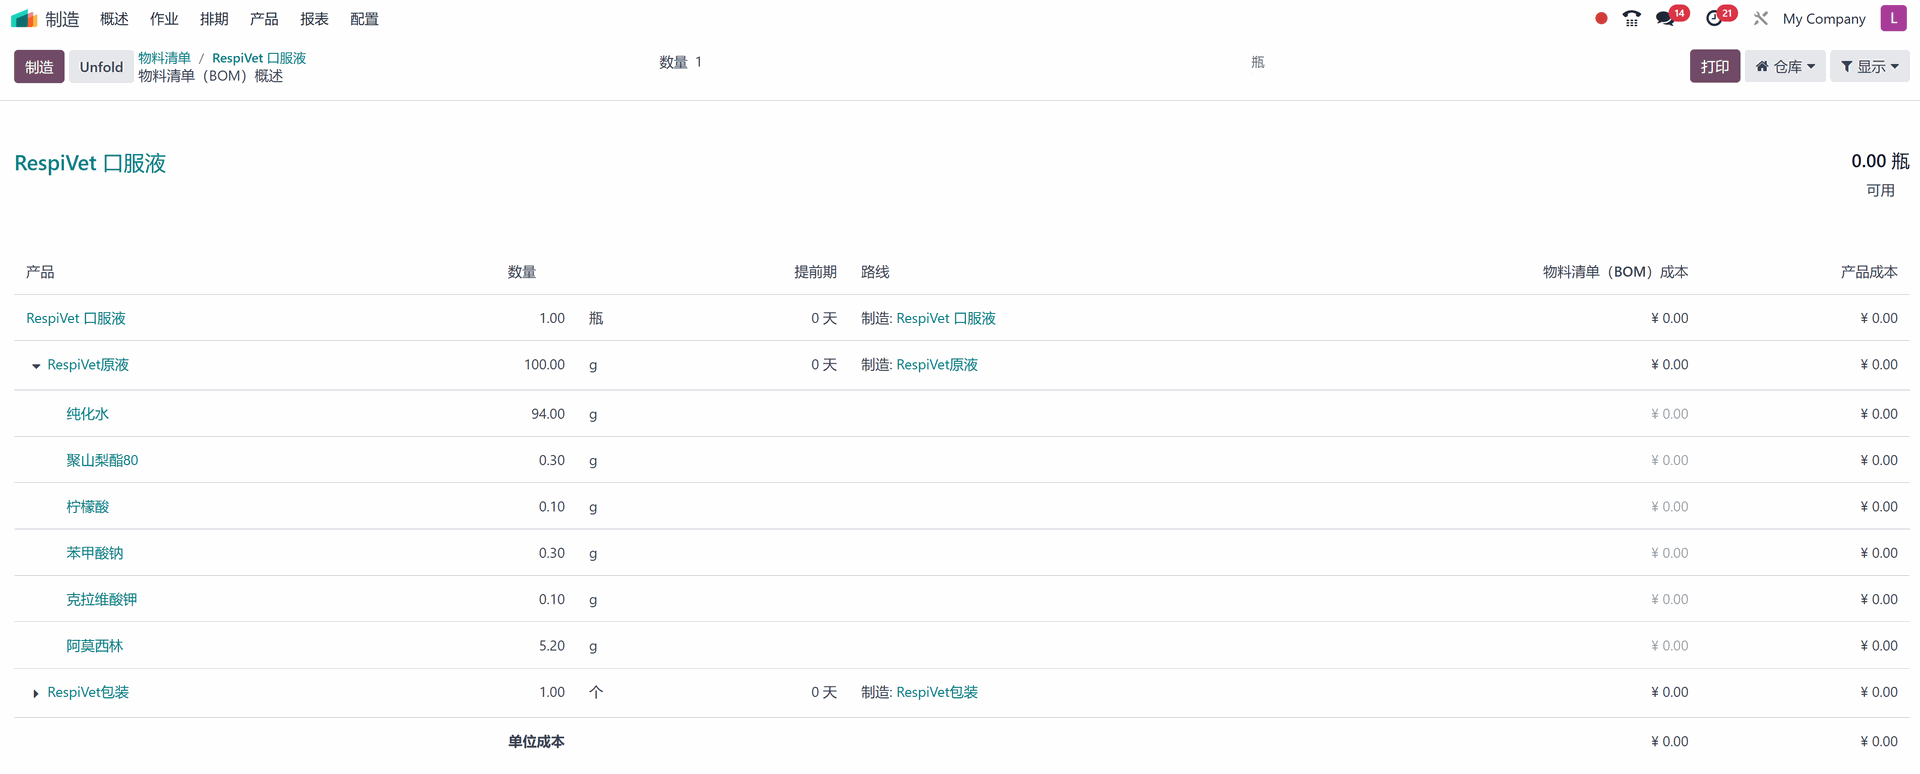
Task: Open the Odoo manufacturing app home icon
Action: pos(24,19)
